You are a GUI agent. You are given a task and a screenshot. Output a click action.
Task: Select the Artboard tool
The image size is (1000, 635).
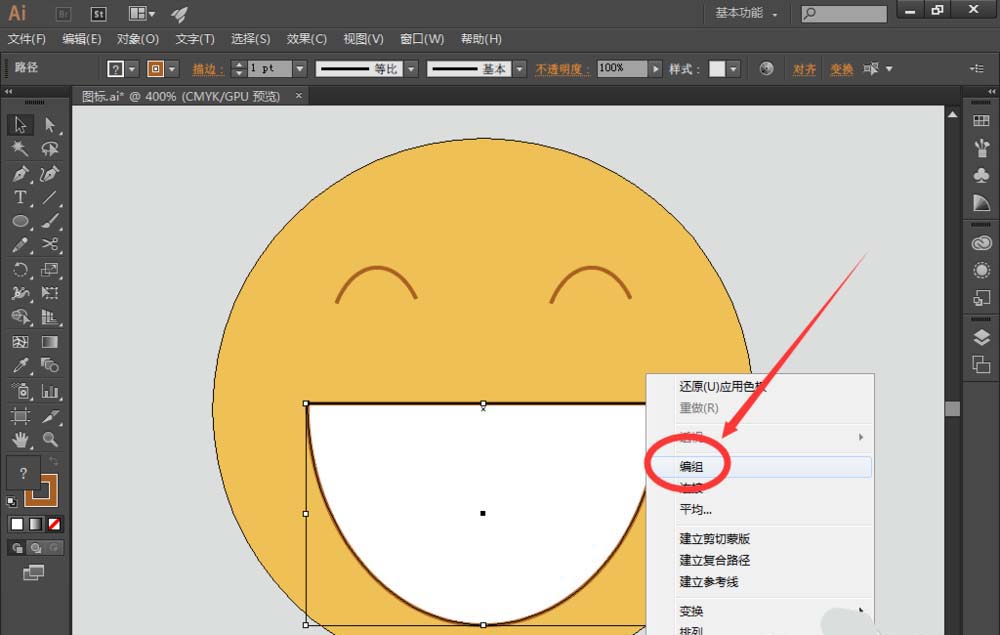coord(20,416)
